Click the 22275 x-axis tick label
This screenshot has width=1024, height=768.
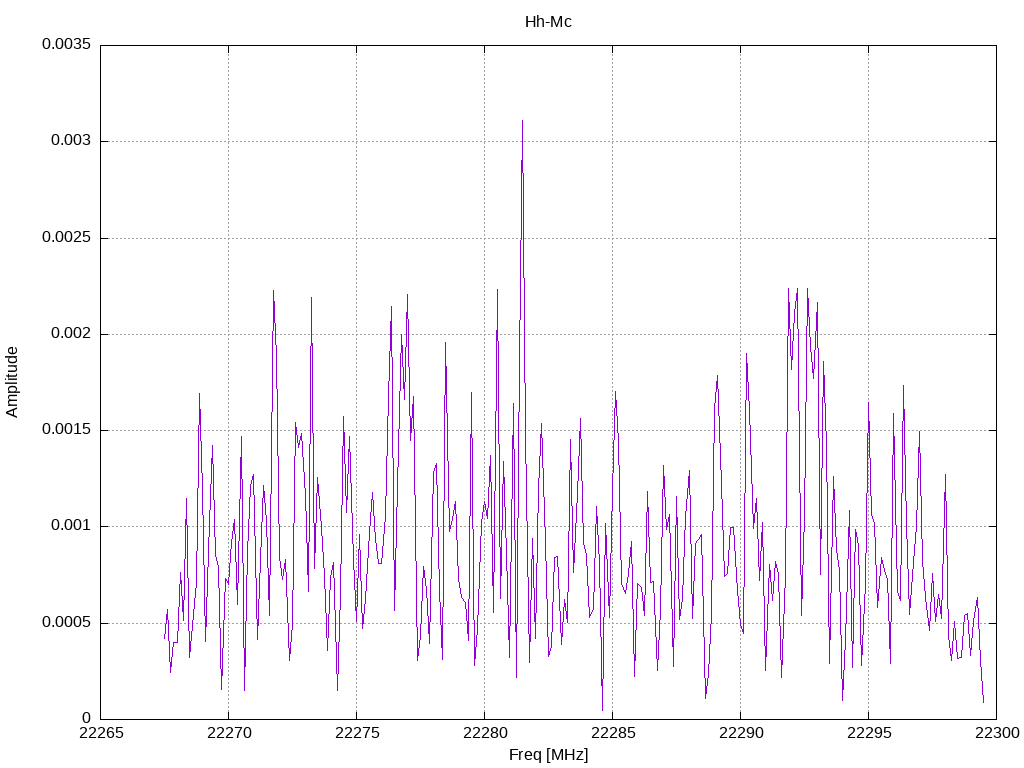(356, 735)
